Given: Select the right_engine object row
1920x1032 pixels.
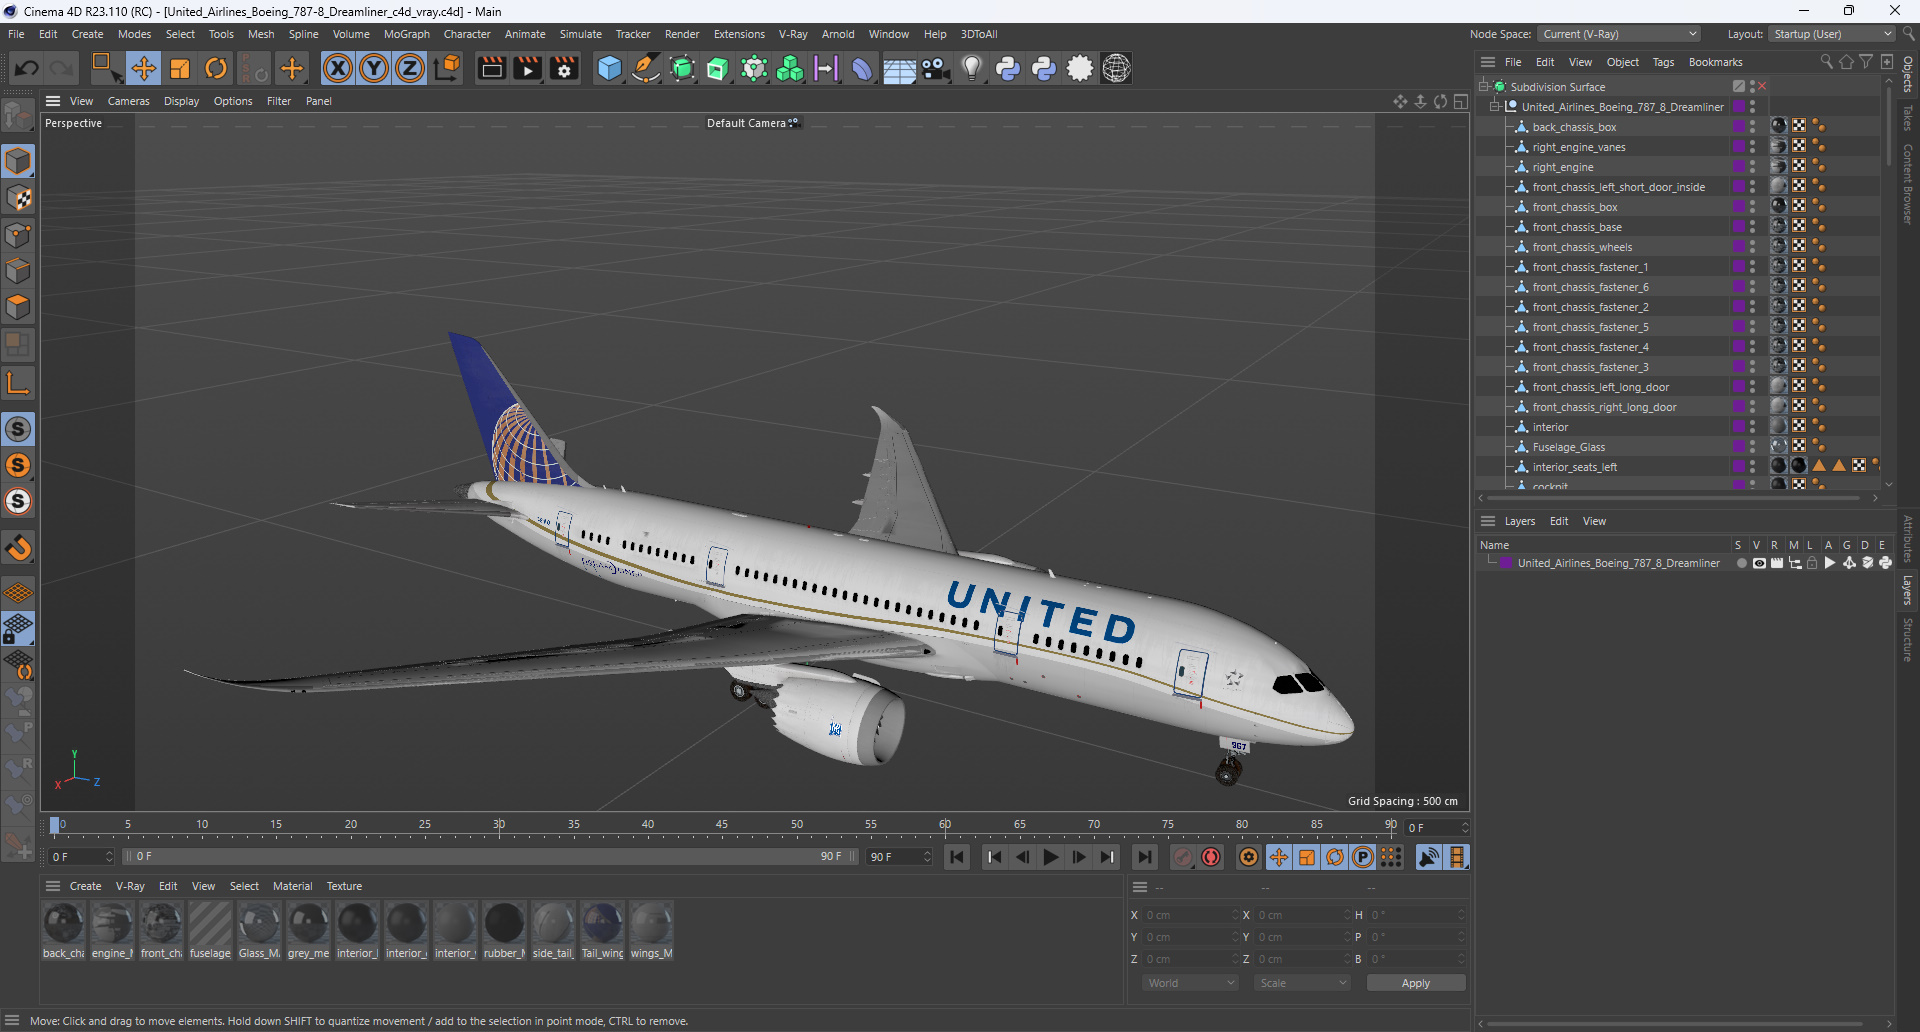Looking at the screenshot, I should [1562, 167].
